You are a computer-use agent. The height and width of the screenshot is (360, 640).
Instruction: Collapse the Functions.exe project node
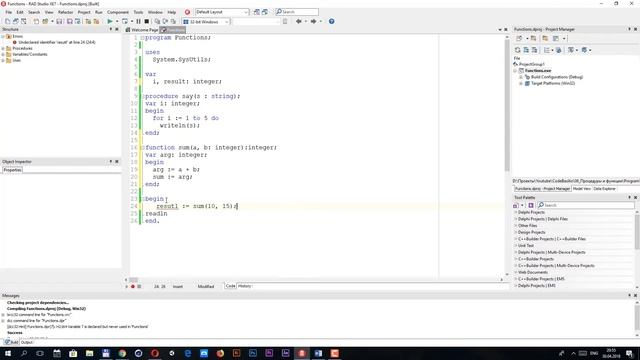click(515, 71)
